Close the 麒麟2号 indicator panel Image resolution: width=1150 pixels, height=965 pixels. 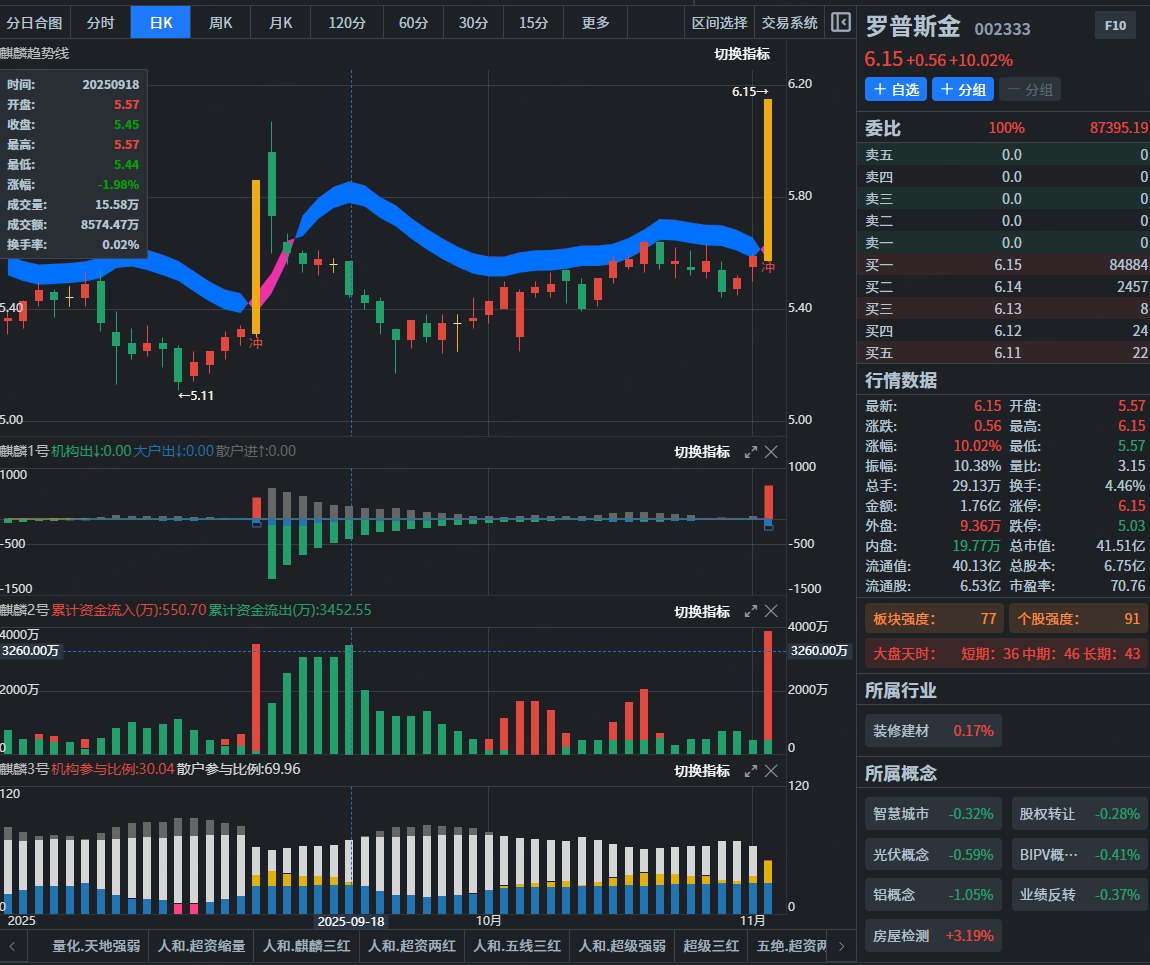tap(771, 611)
